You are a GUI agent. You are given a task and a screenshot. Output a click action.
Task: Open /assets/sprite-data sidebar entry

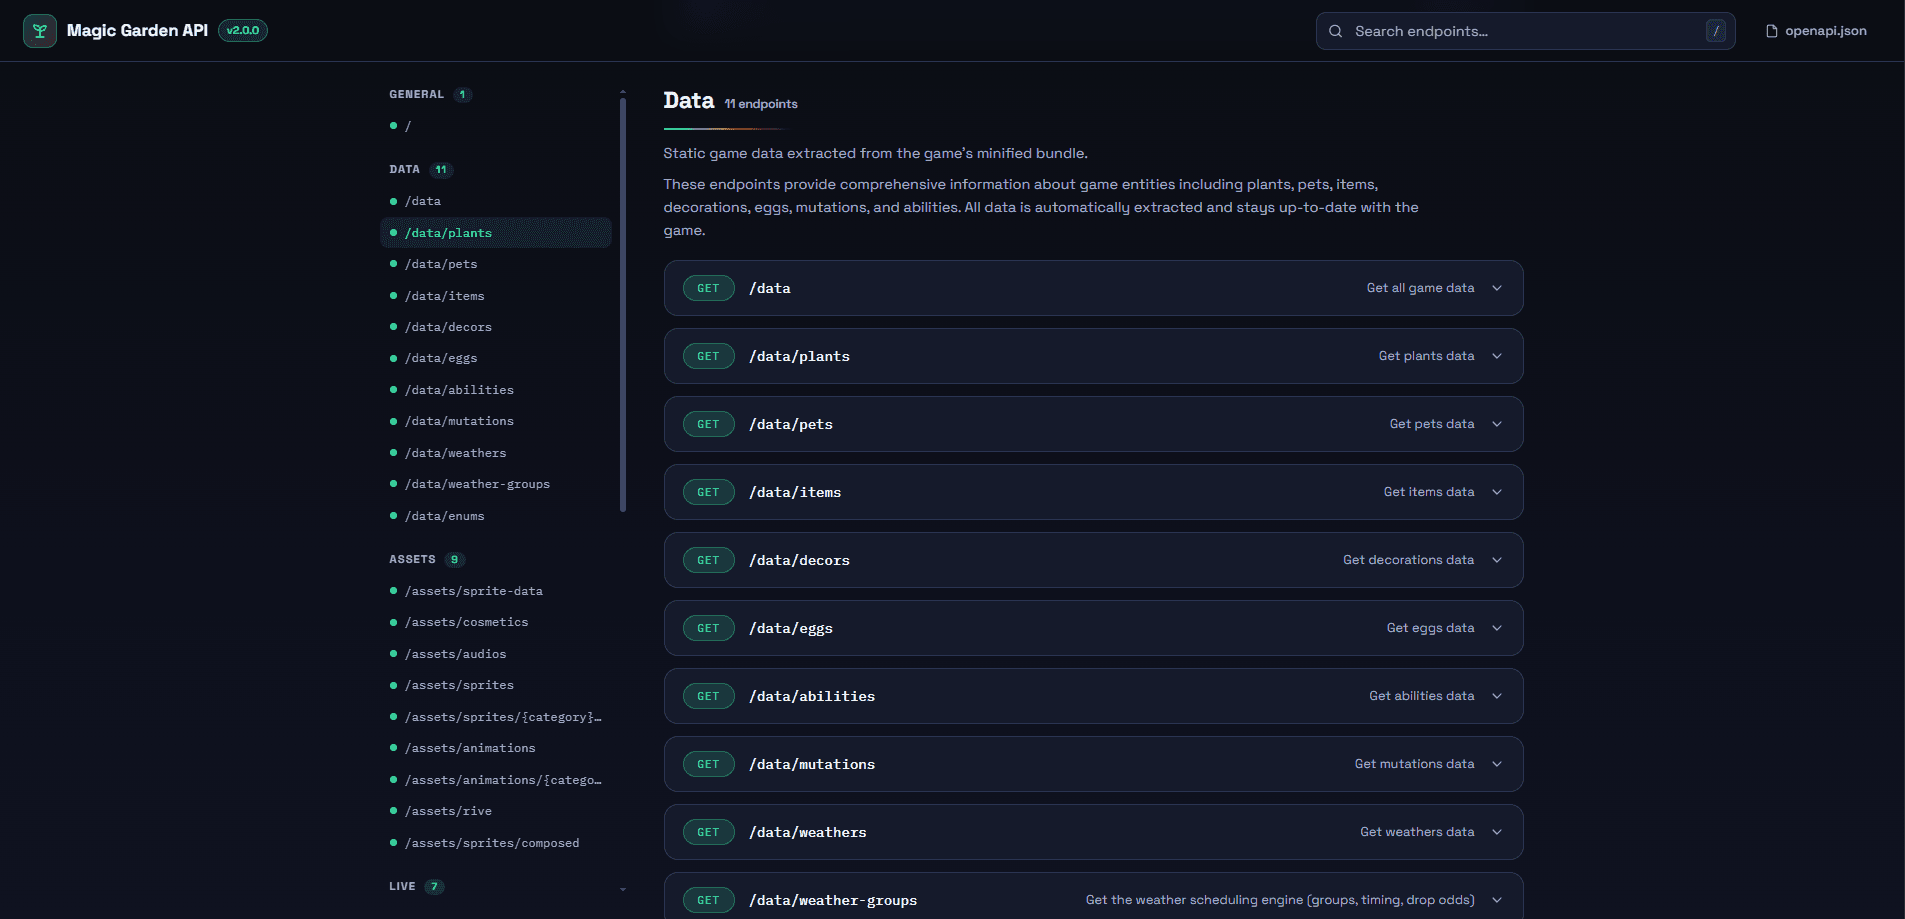(496, 591)
